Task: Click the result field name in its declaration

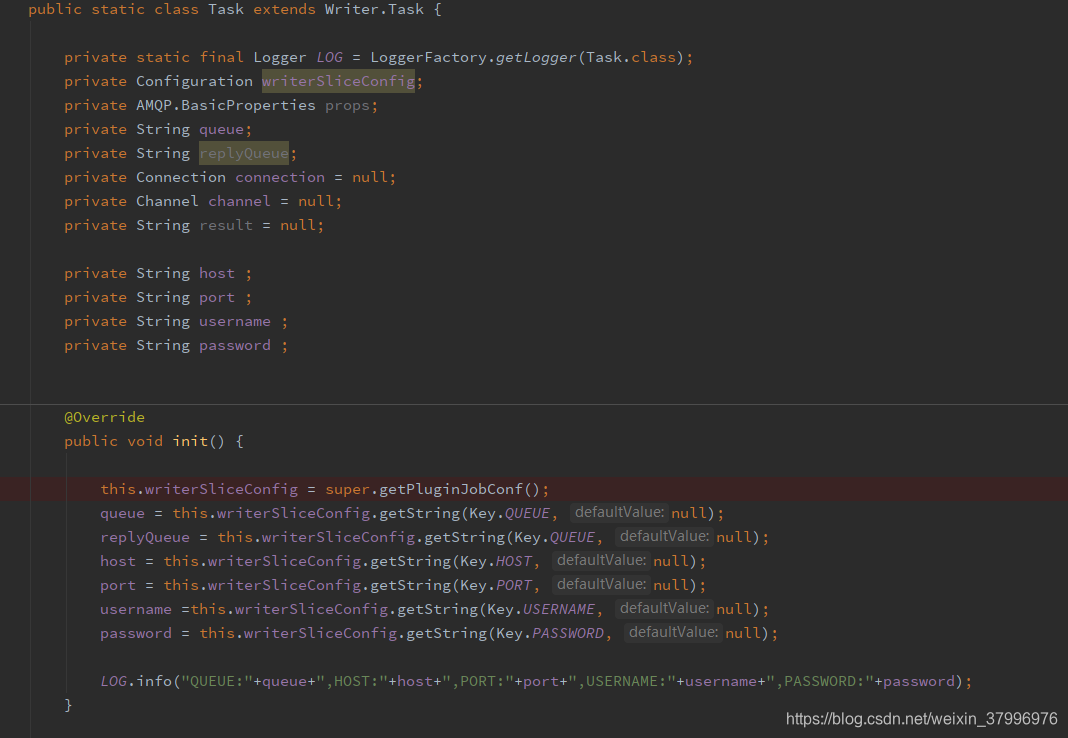Action: [x=225, y=225]
